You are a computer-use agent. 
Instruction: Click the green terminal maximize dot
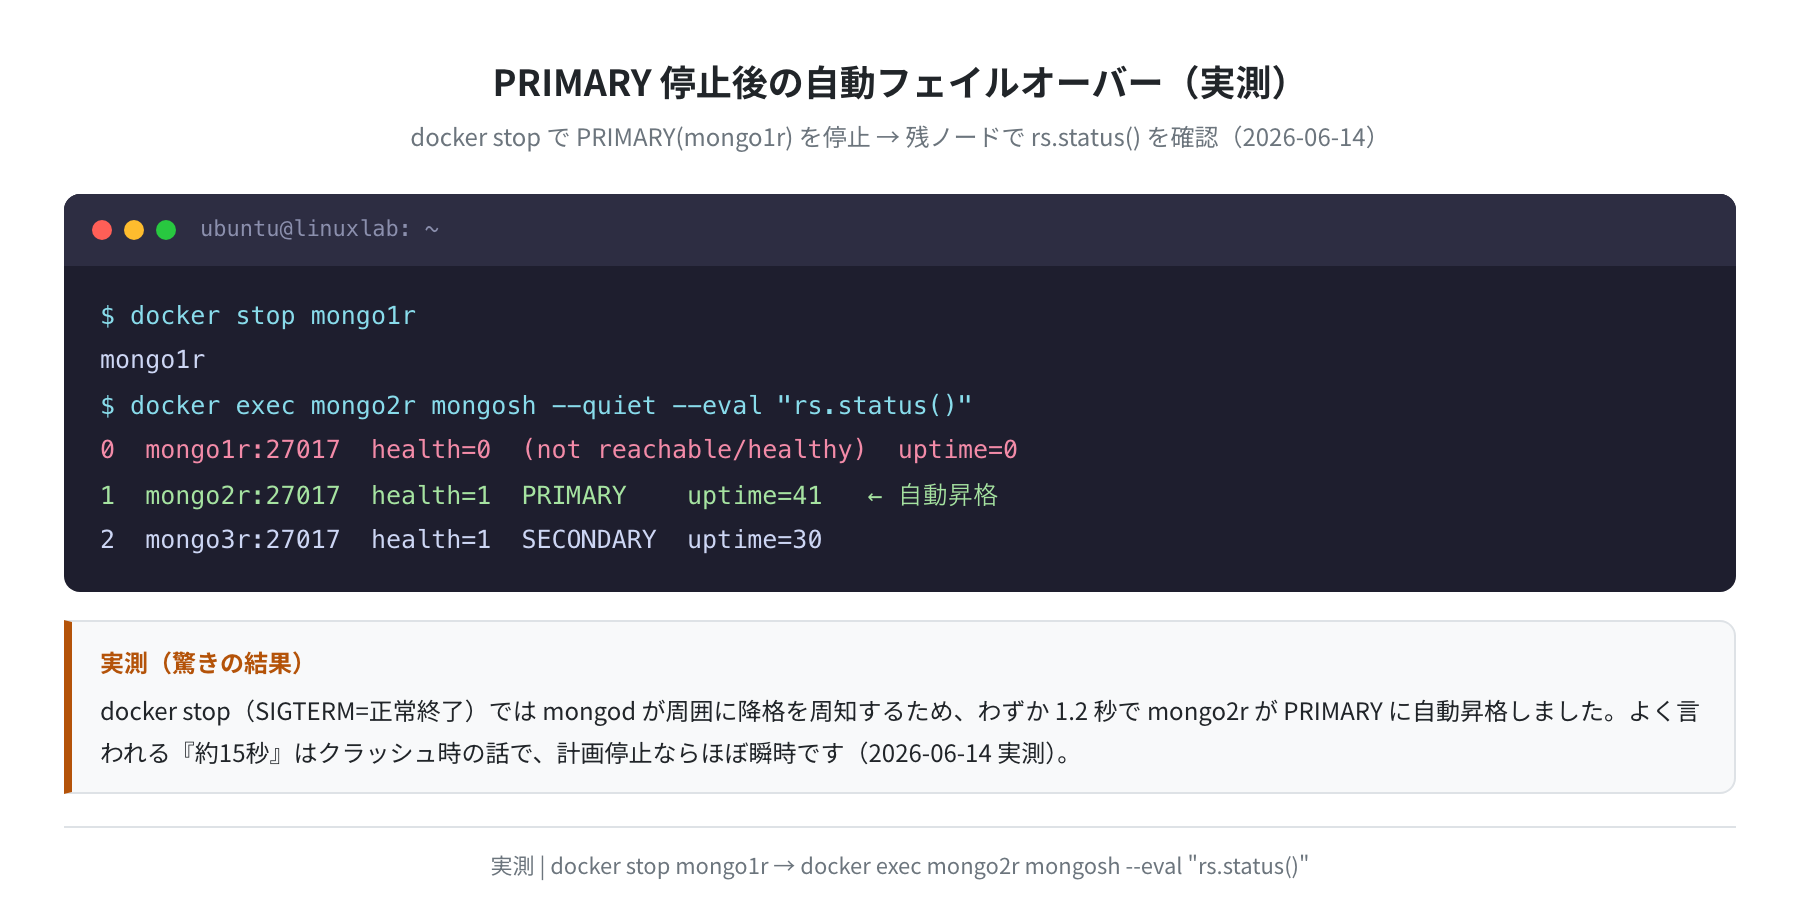coord(166,230)
